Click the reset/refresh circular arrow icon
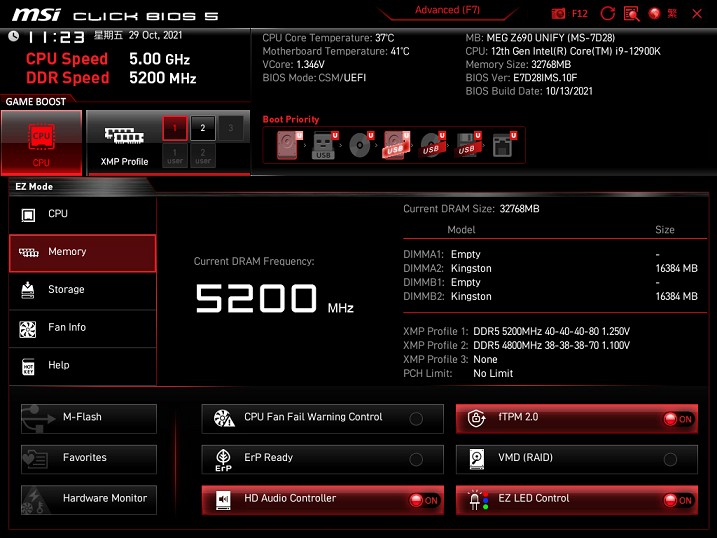This screenshot has width=717, height=538. click(607, 13)
